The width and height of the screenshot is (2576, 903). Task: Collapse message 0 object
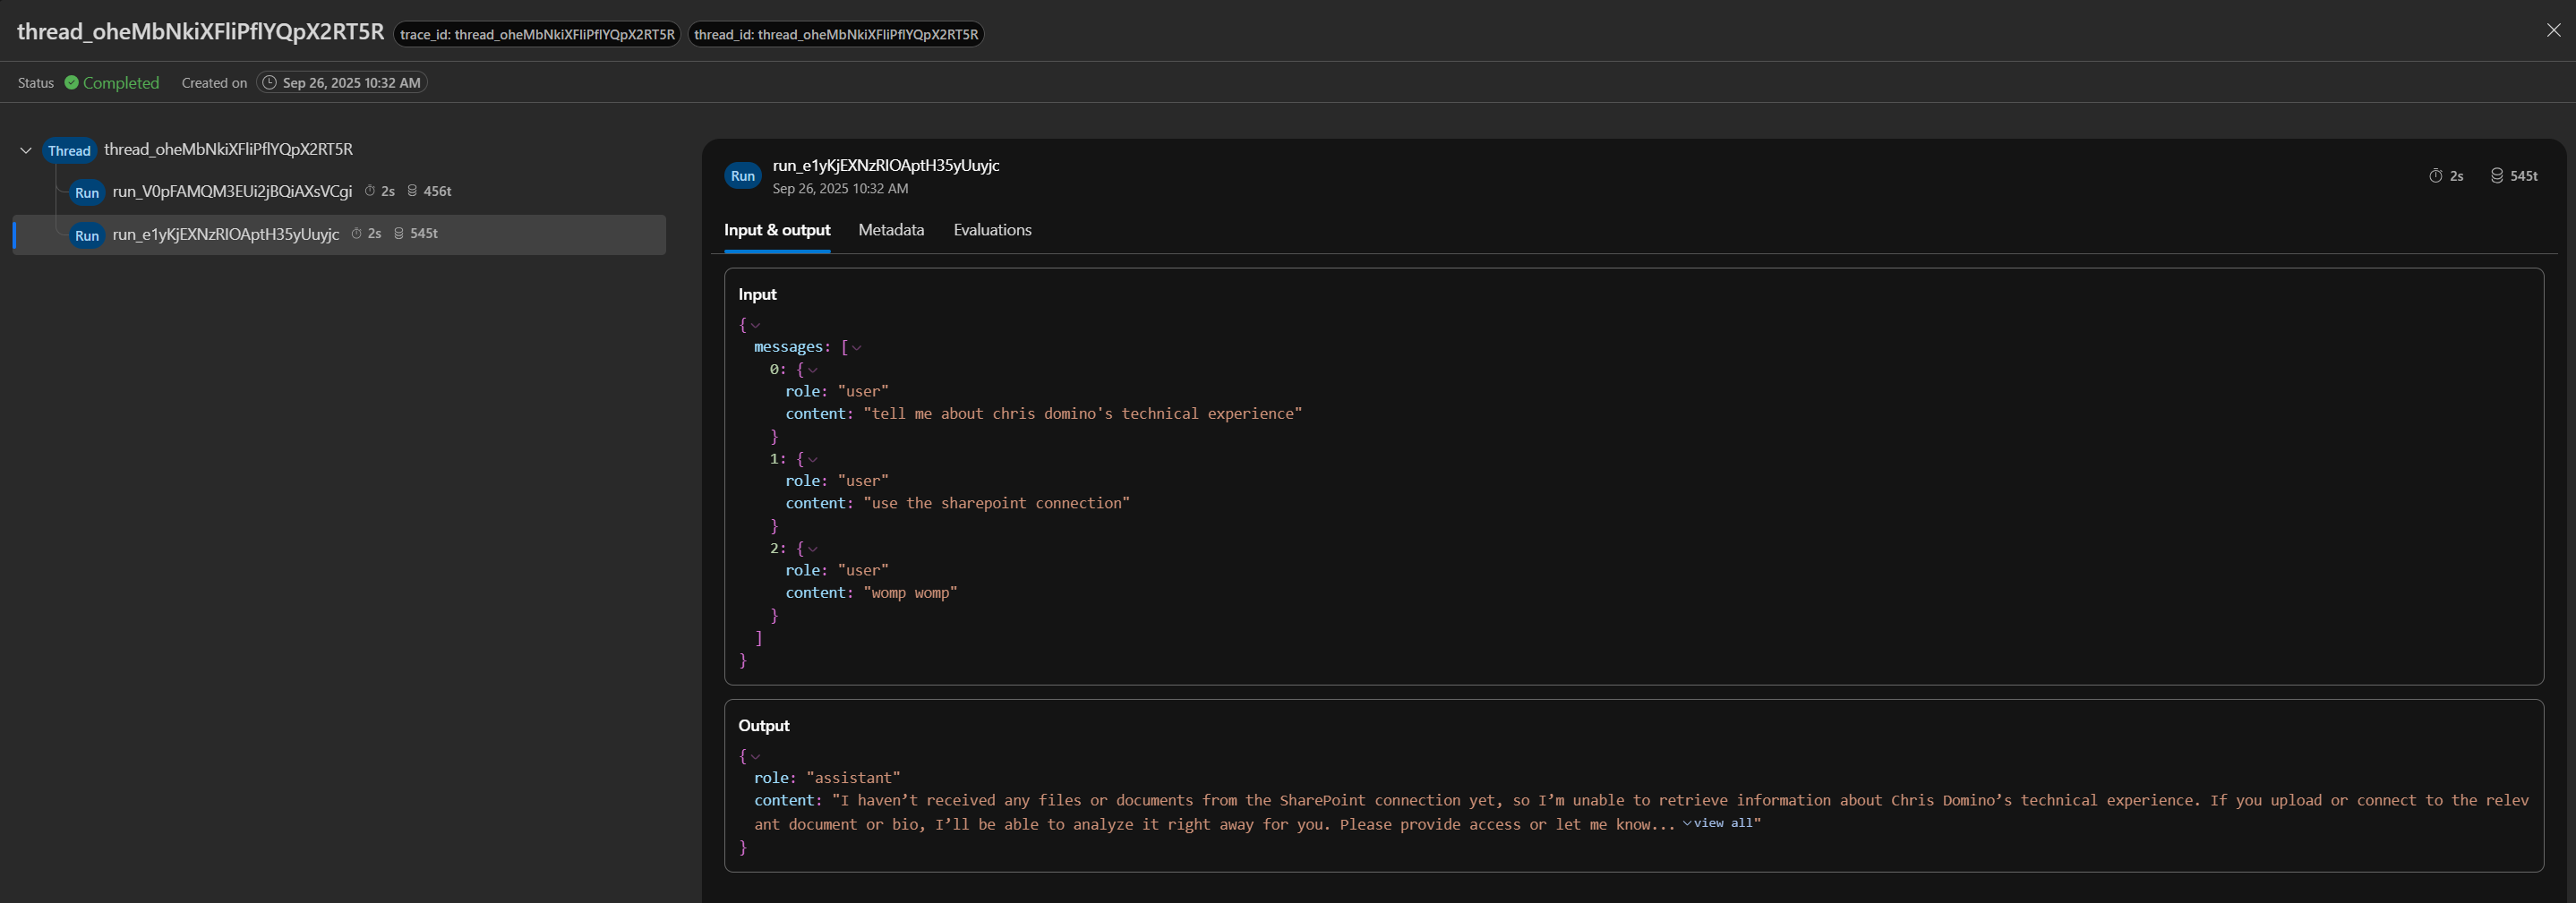coord(812,370)
